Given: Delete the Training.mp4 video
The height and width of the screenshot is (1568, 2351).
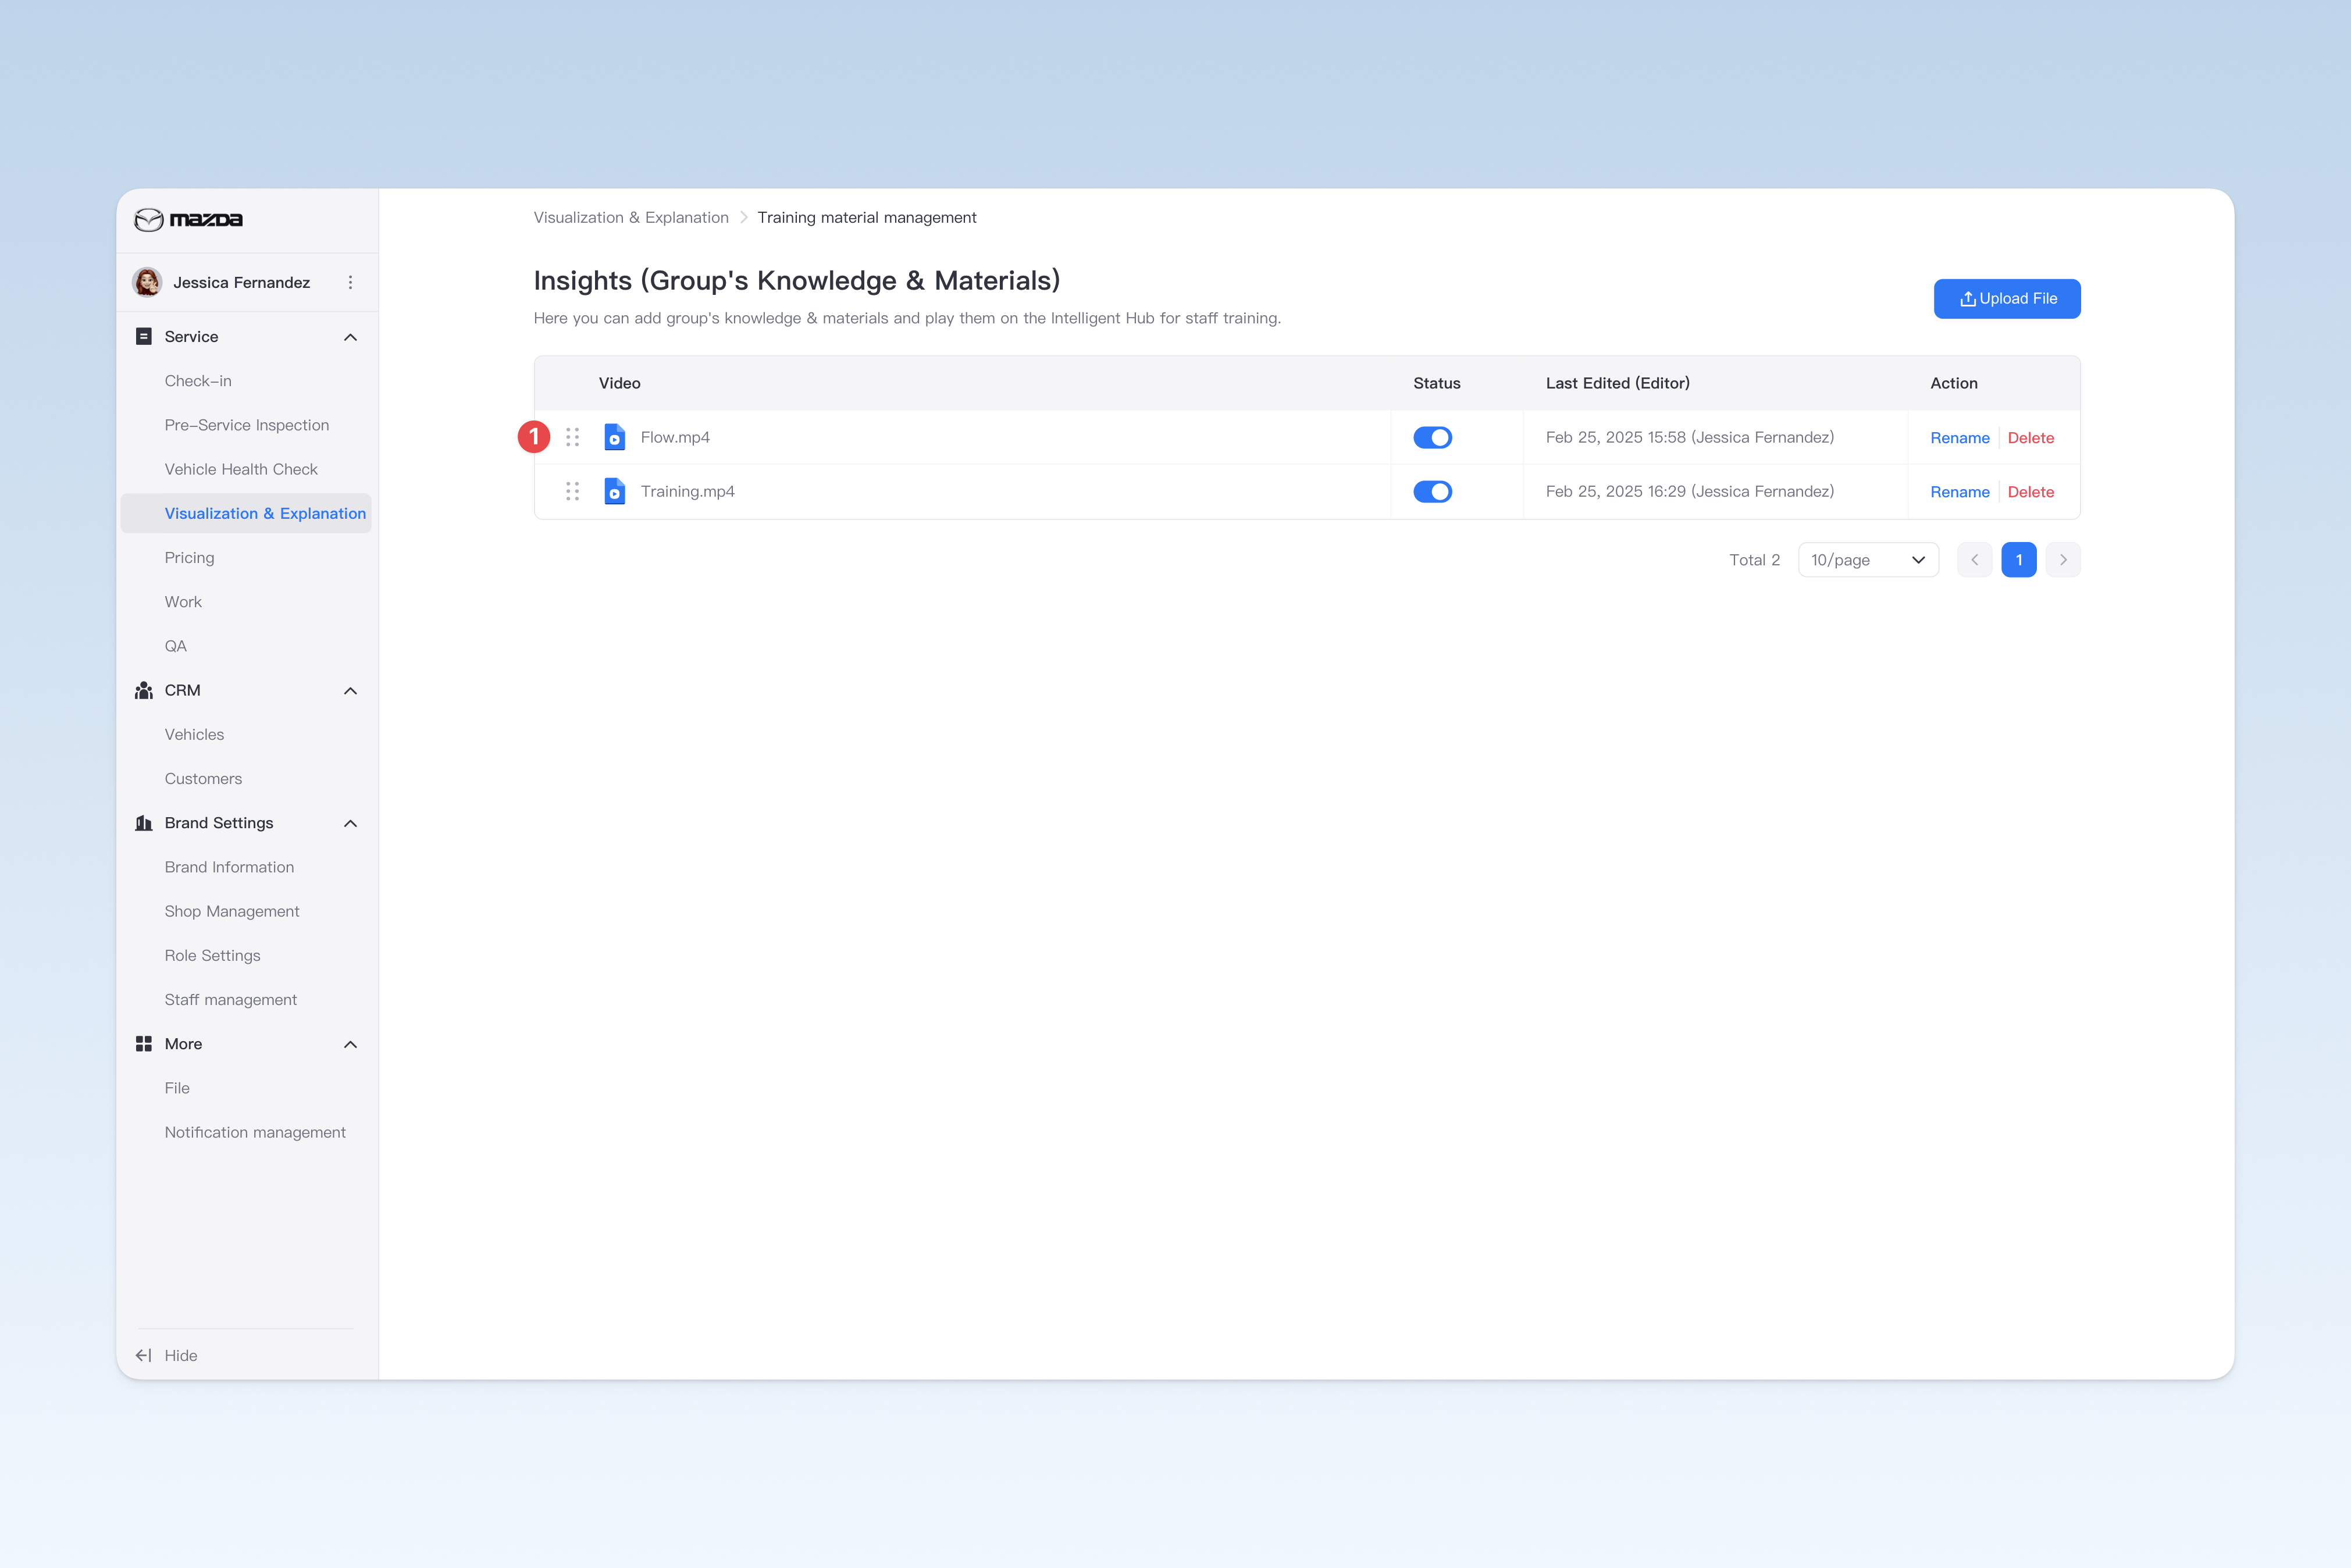Looking at the screenshot, I should [x=2030, y=492].
